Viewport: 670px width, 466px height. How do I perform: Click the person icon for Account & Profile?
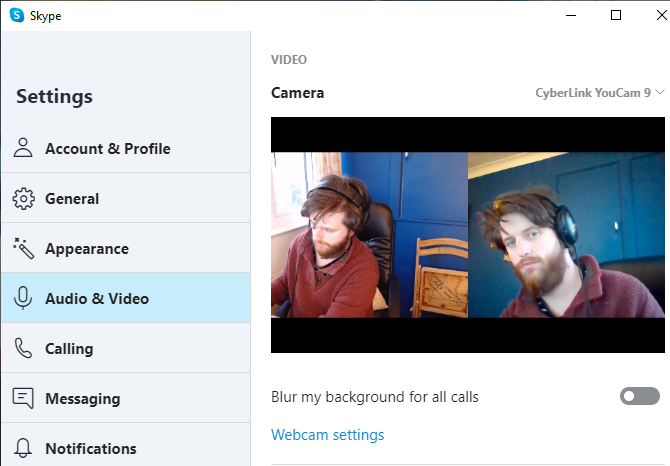tap(23, 148)
